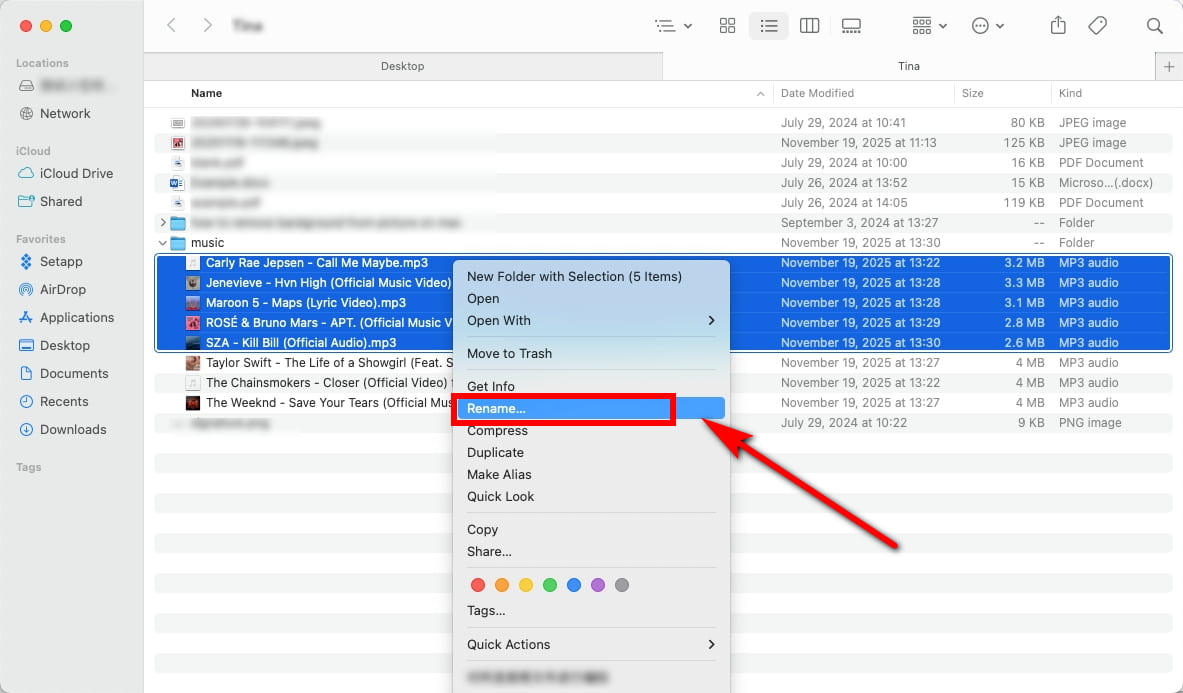Go back with the left arrow
Image resolution: width=1183 pixels, height=693 pixels.
coord(172,26)
